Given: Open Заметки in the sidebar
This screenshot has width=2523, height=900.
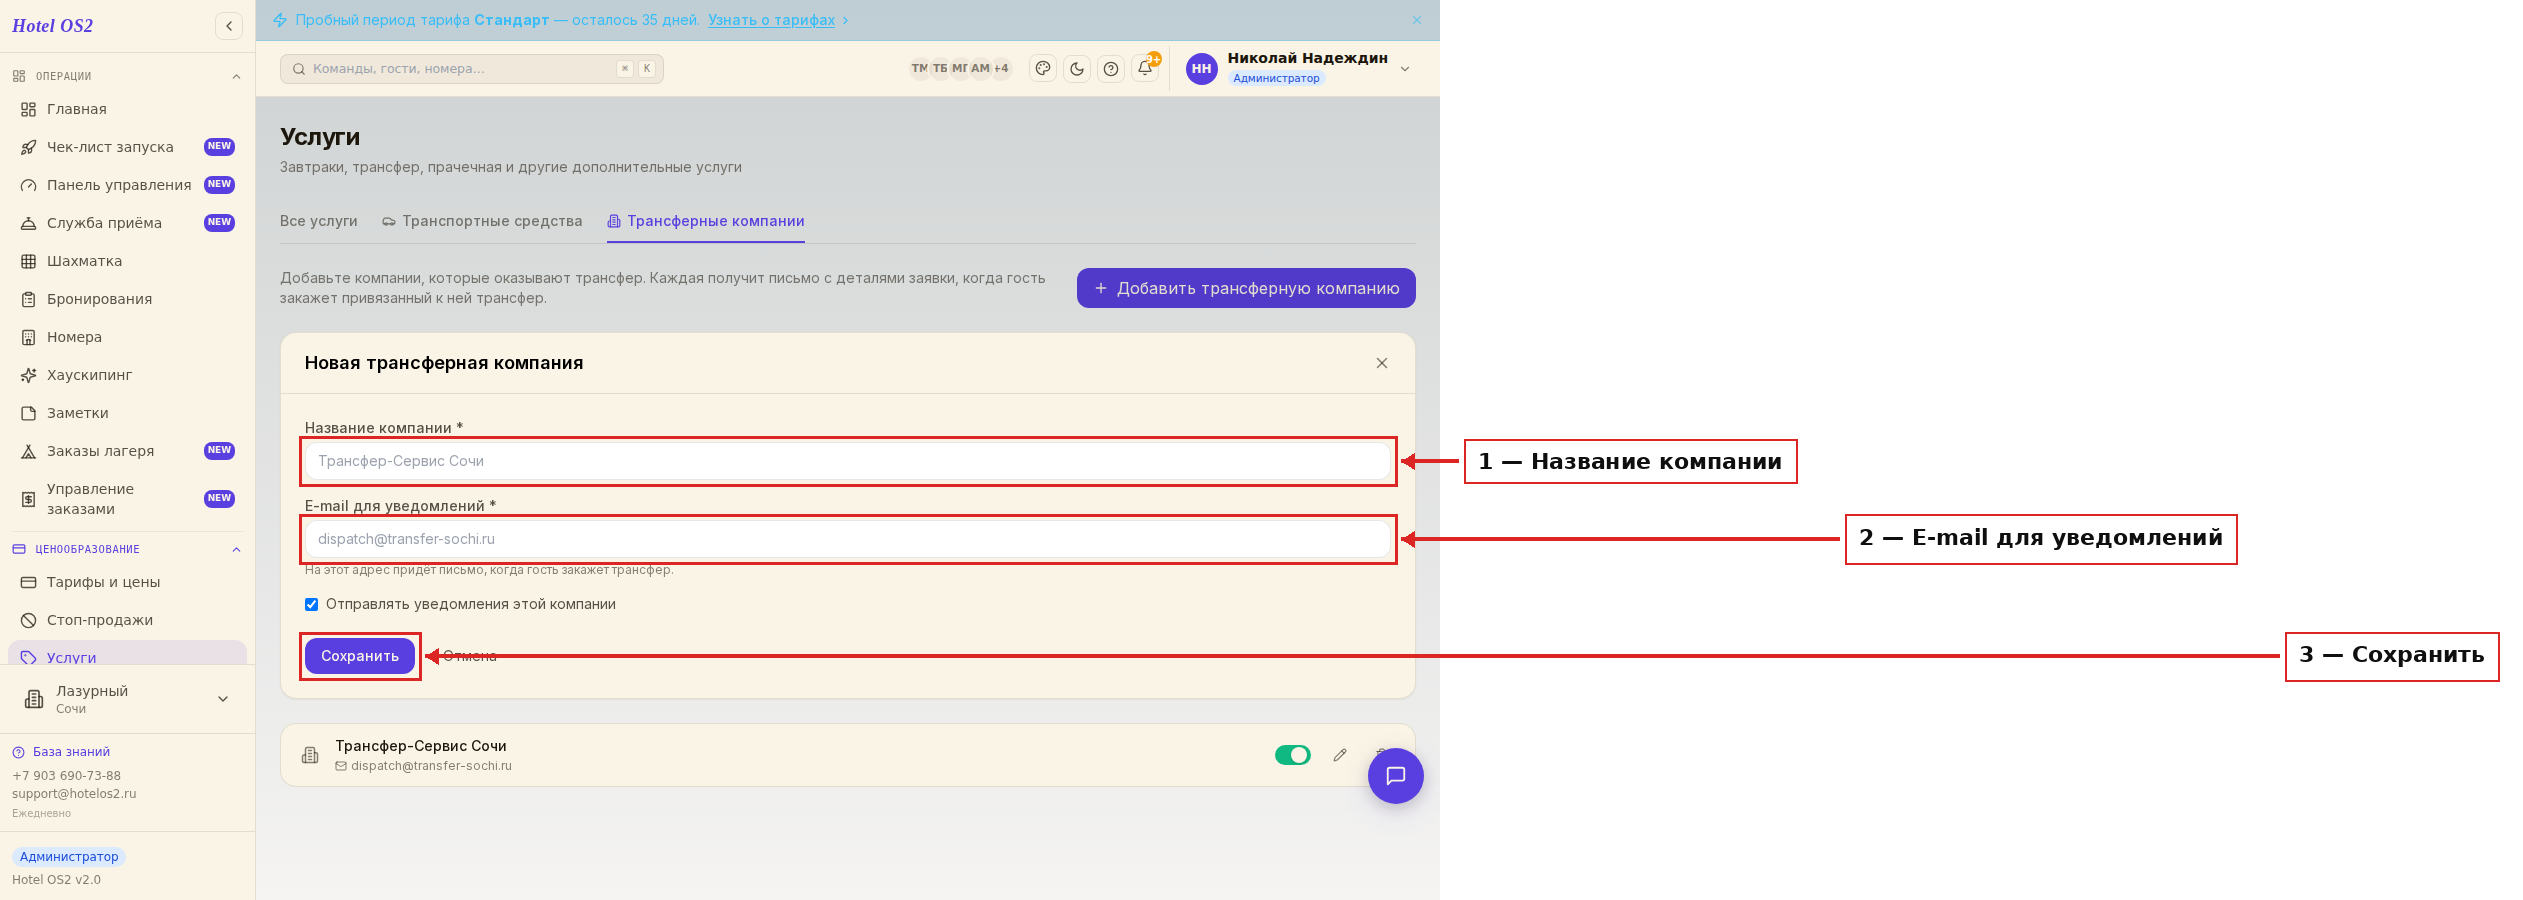Looking at the screenshot, I should [x=127, y=413].
